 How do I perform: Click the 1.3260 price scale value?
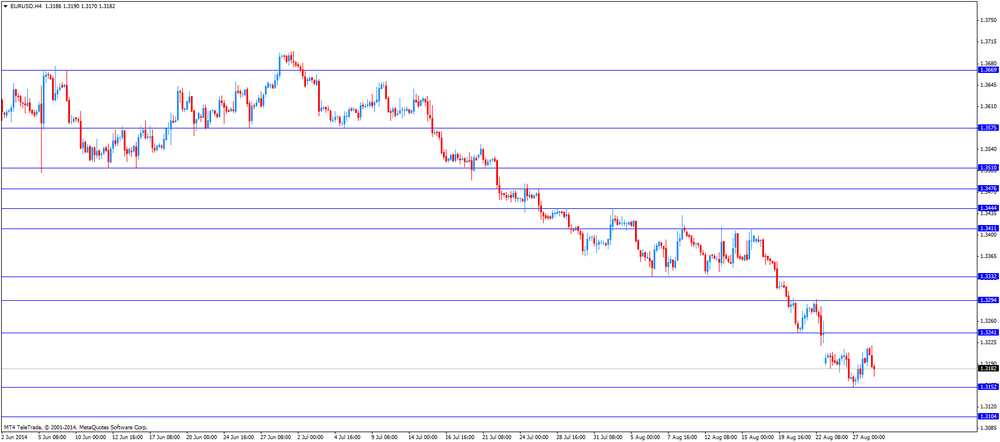click(989, 321)
